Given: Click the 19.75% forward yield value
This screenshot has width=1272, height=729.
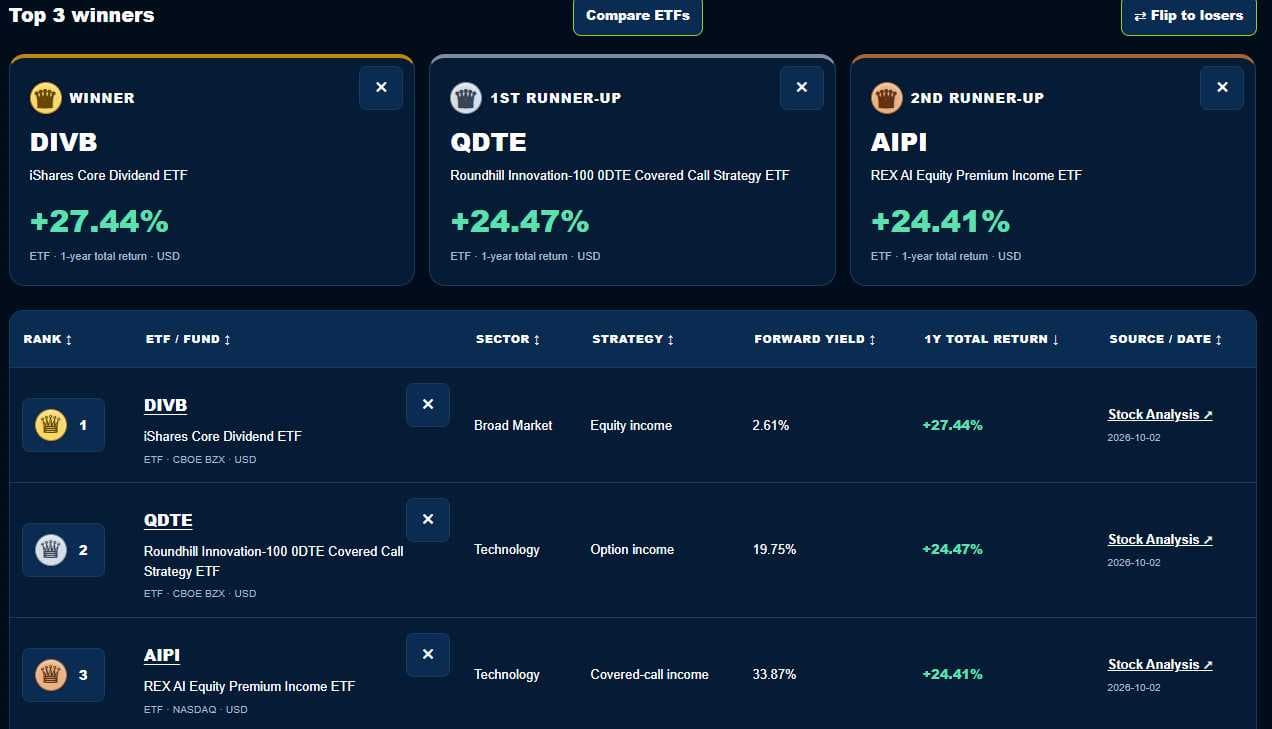Looking at the screenshot, I should pyautogui.click(x=775, y=549).
